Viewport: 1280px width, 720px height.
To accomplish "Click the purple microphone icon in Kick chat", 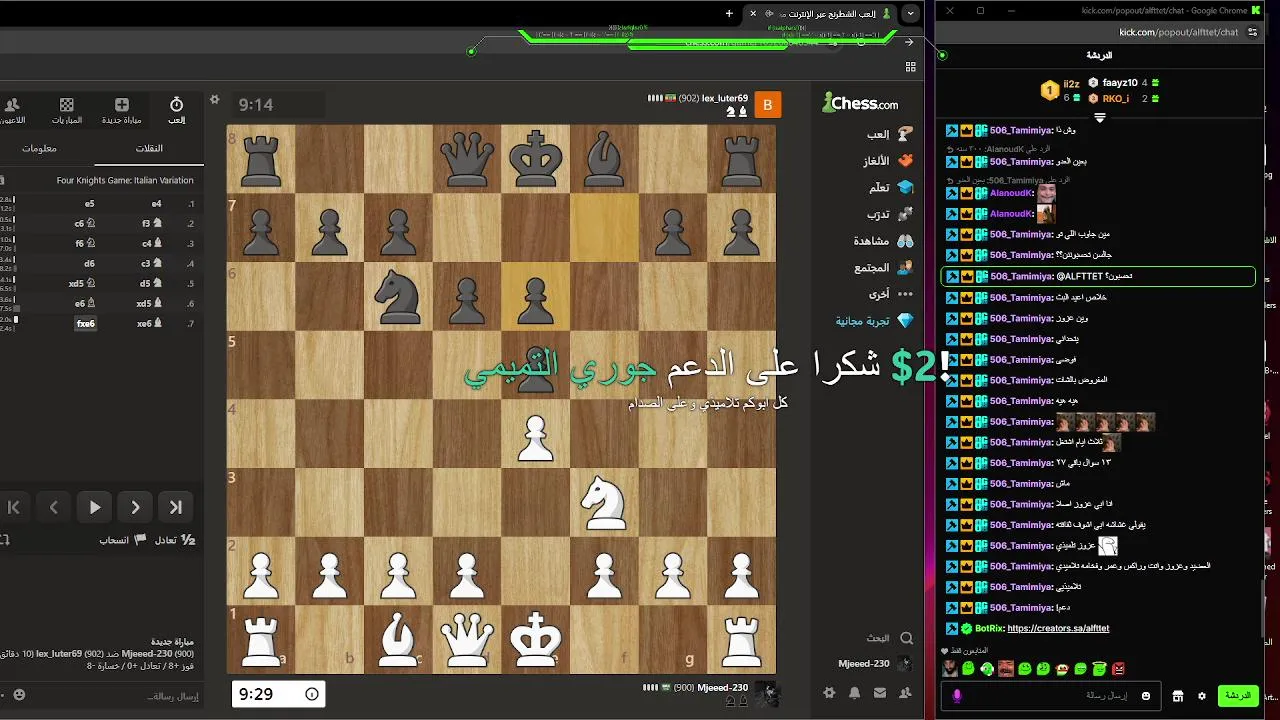I will 957,696.
